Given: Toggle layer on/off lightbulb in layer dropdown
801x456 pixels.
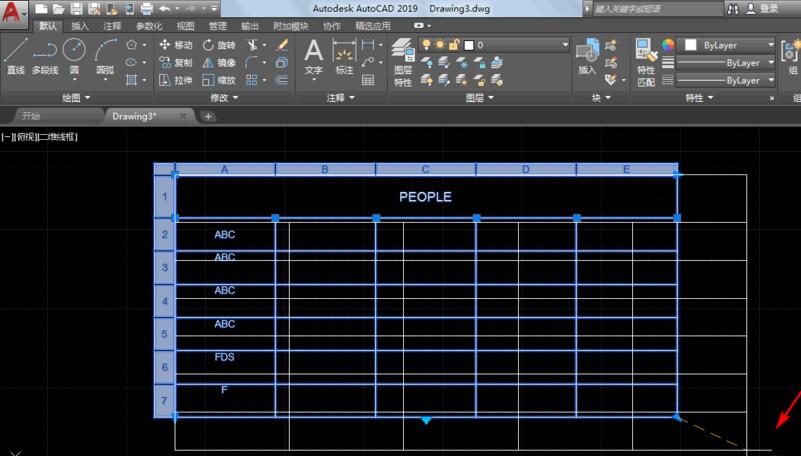Looking at the screenshot, I should (x=426, y=45).
